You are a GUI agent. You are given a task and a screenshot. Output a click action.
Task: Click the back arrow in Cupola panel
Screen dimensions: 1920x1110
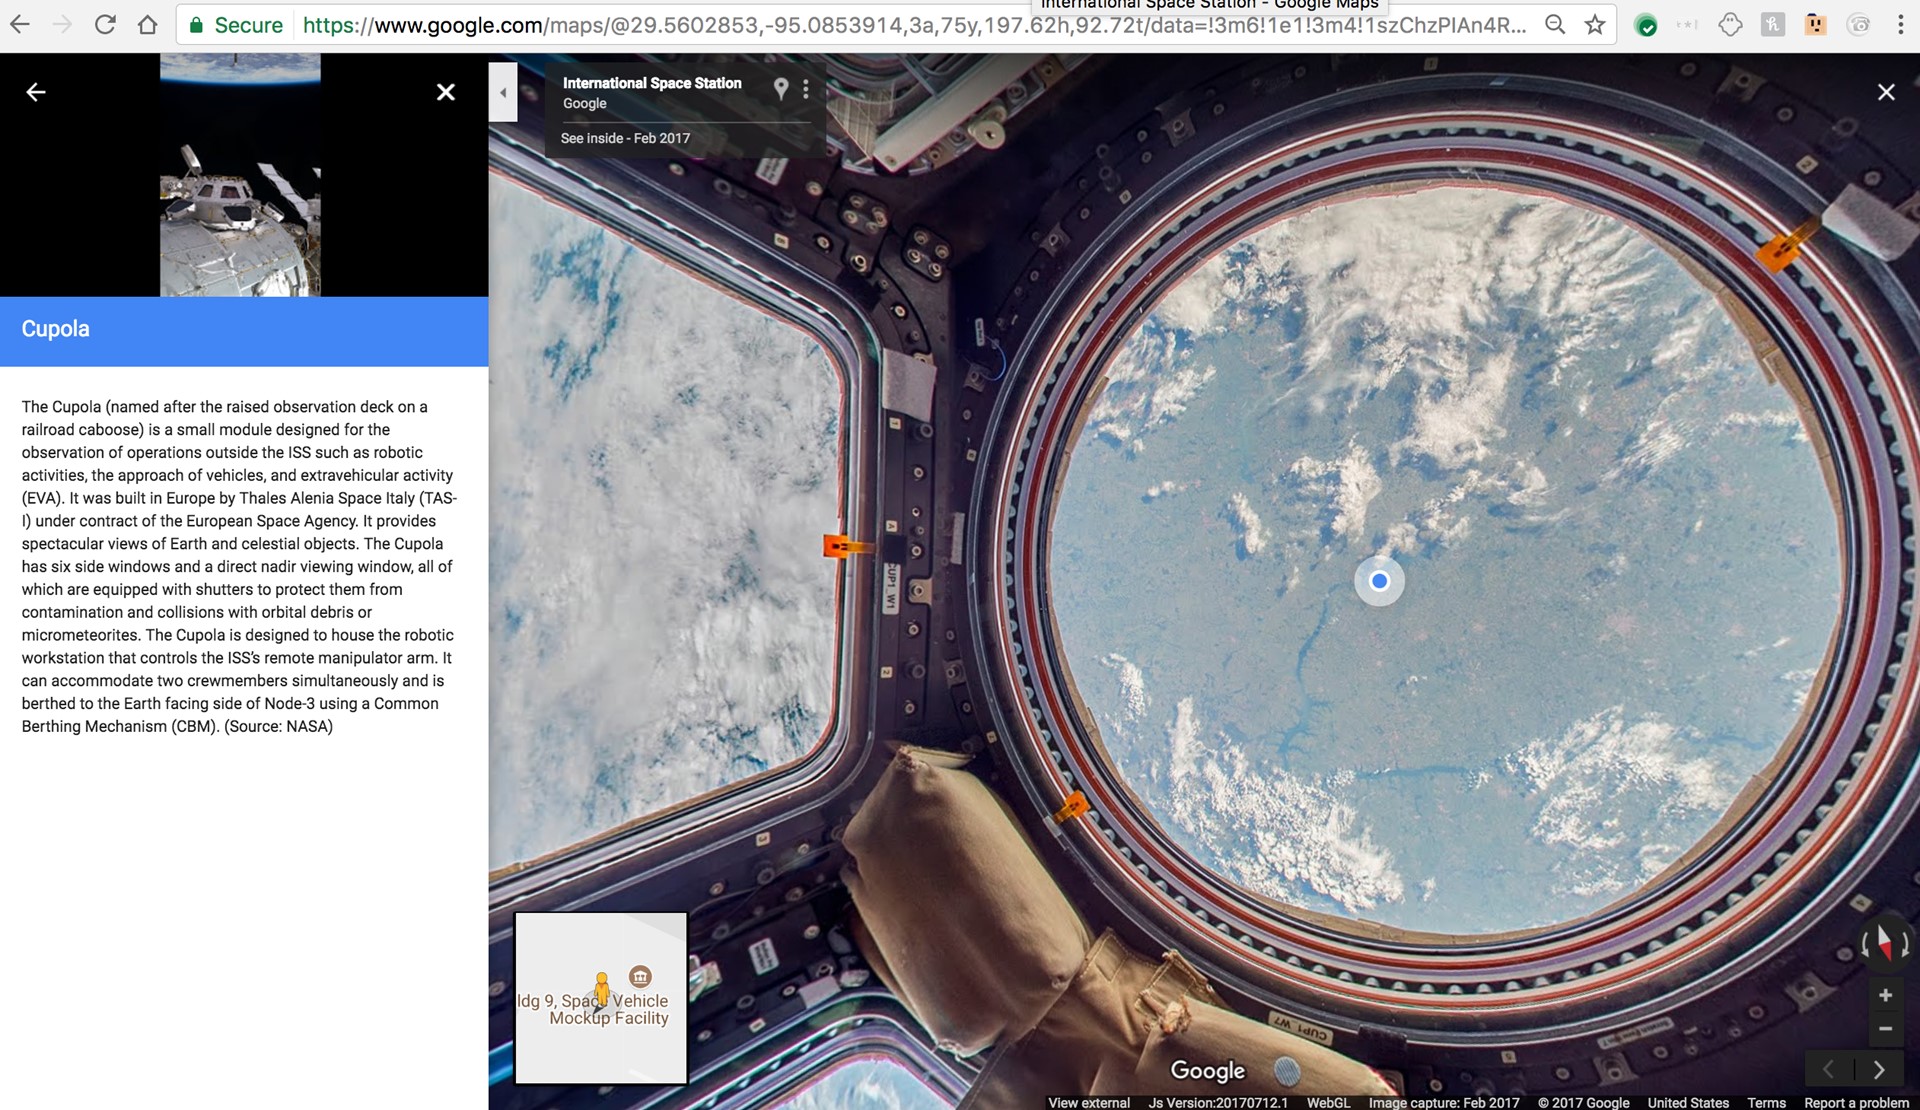36,92
